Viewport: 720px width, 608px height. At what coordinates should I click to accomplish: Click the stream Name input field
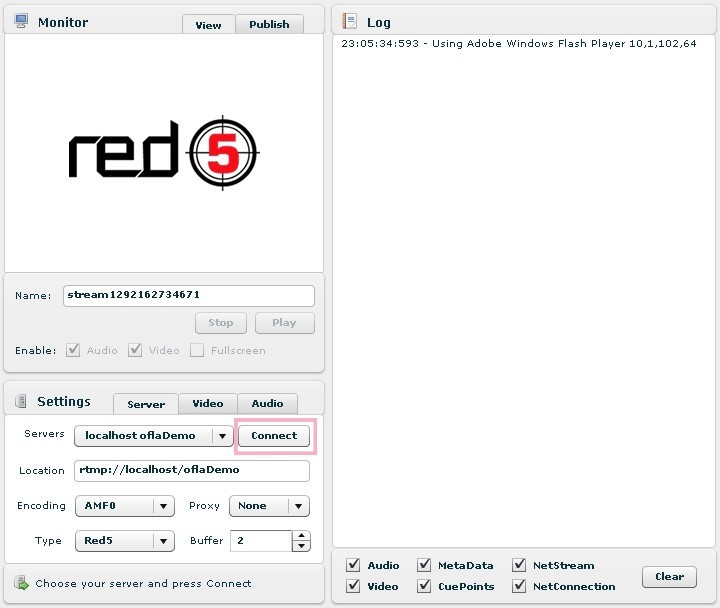(189, 295)
